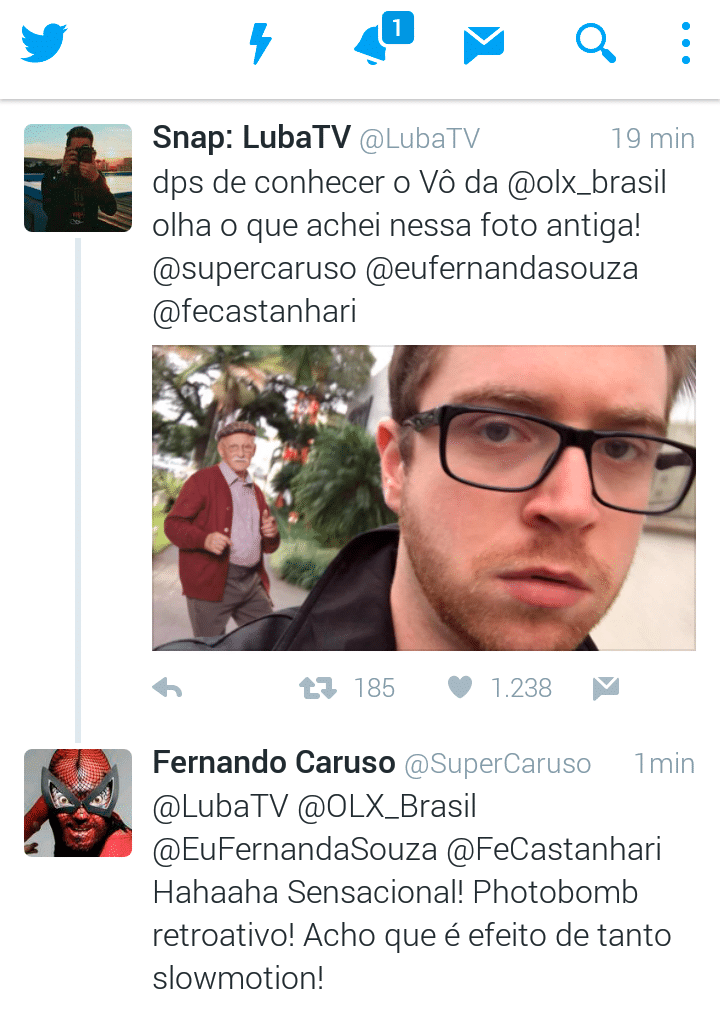Open notifications bell with badge
720x1018 pixels.
point(383,38)
